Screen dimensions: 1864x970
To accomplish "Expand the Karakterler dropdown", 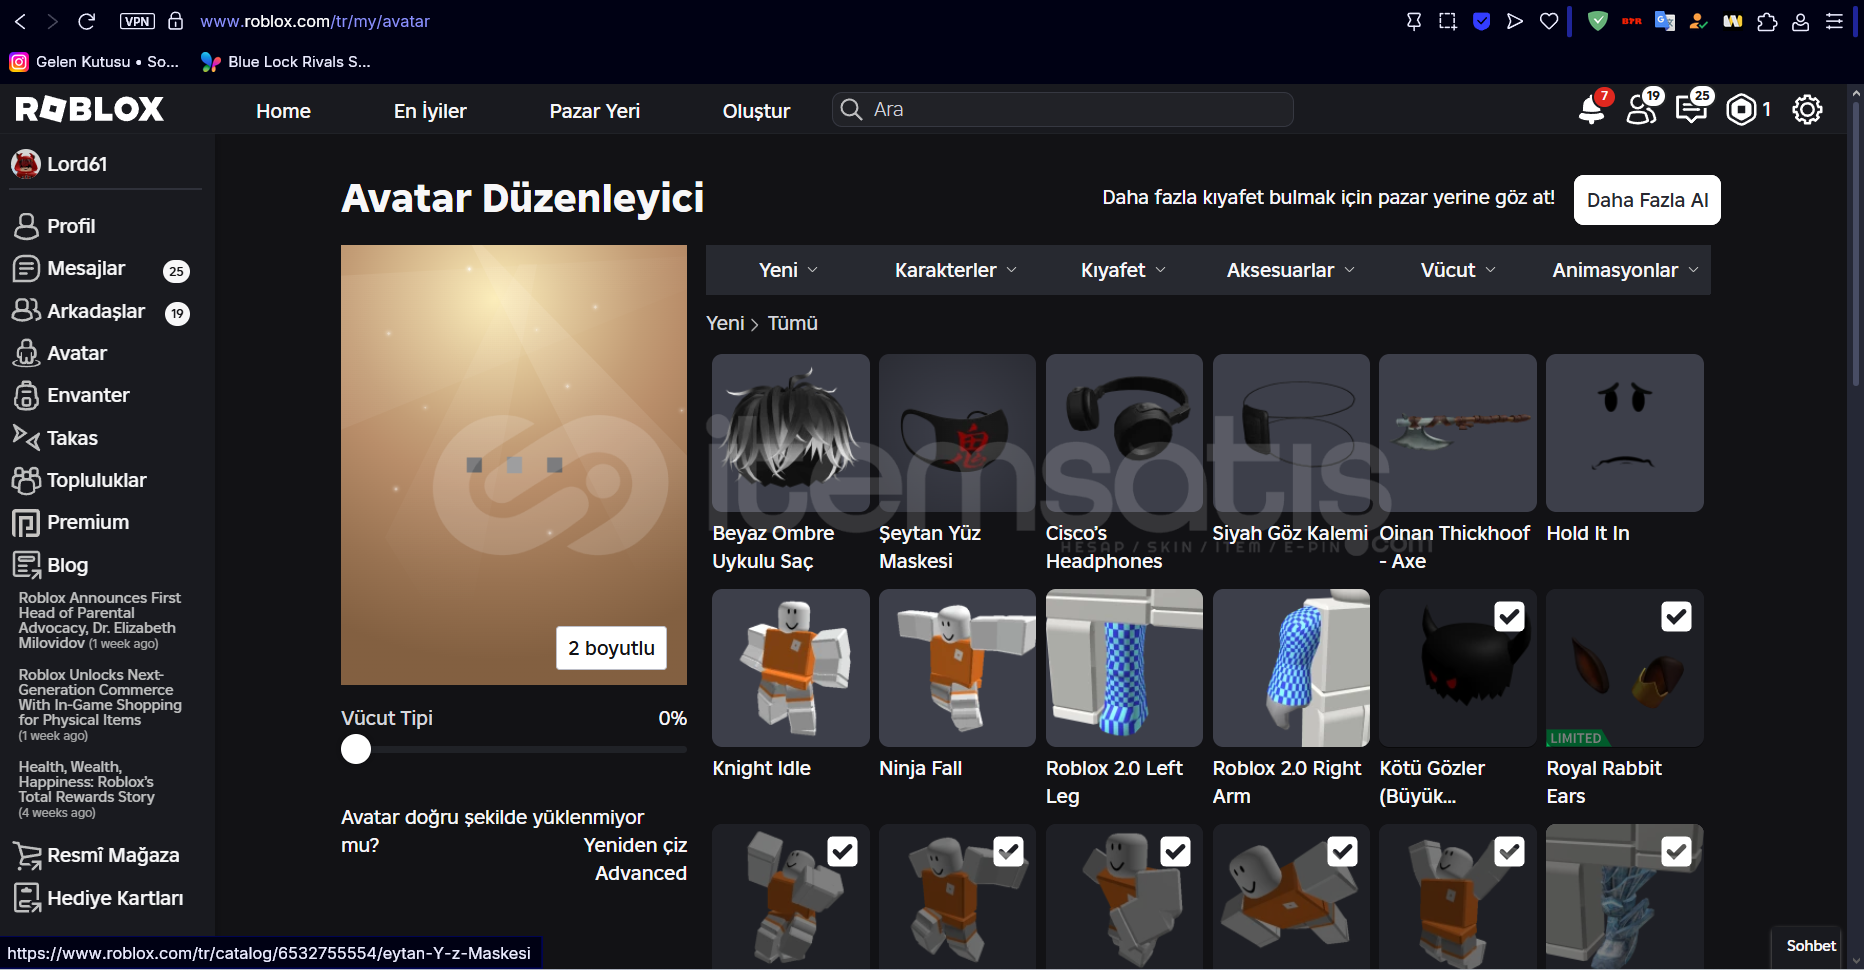I will coord(956,270).
